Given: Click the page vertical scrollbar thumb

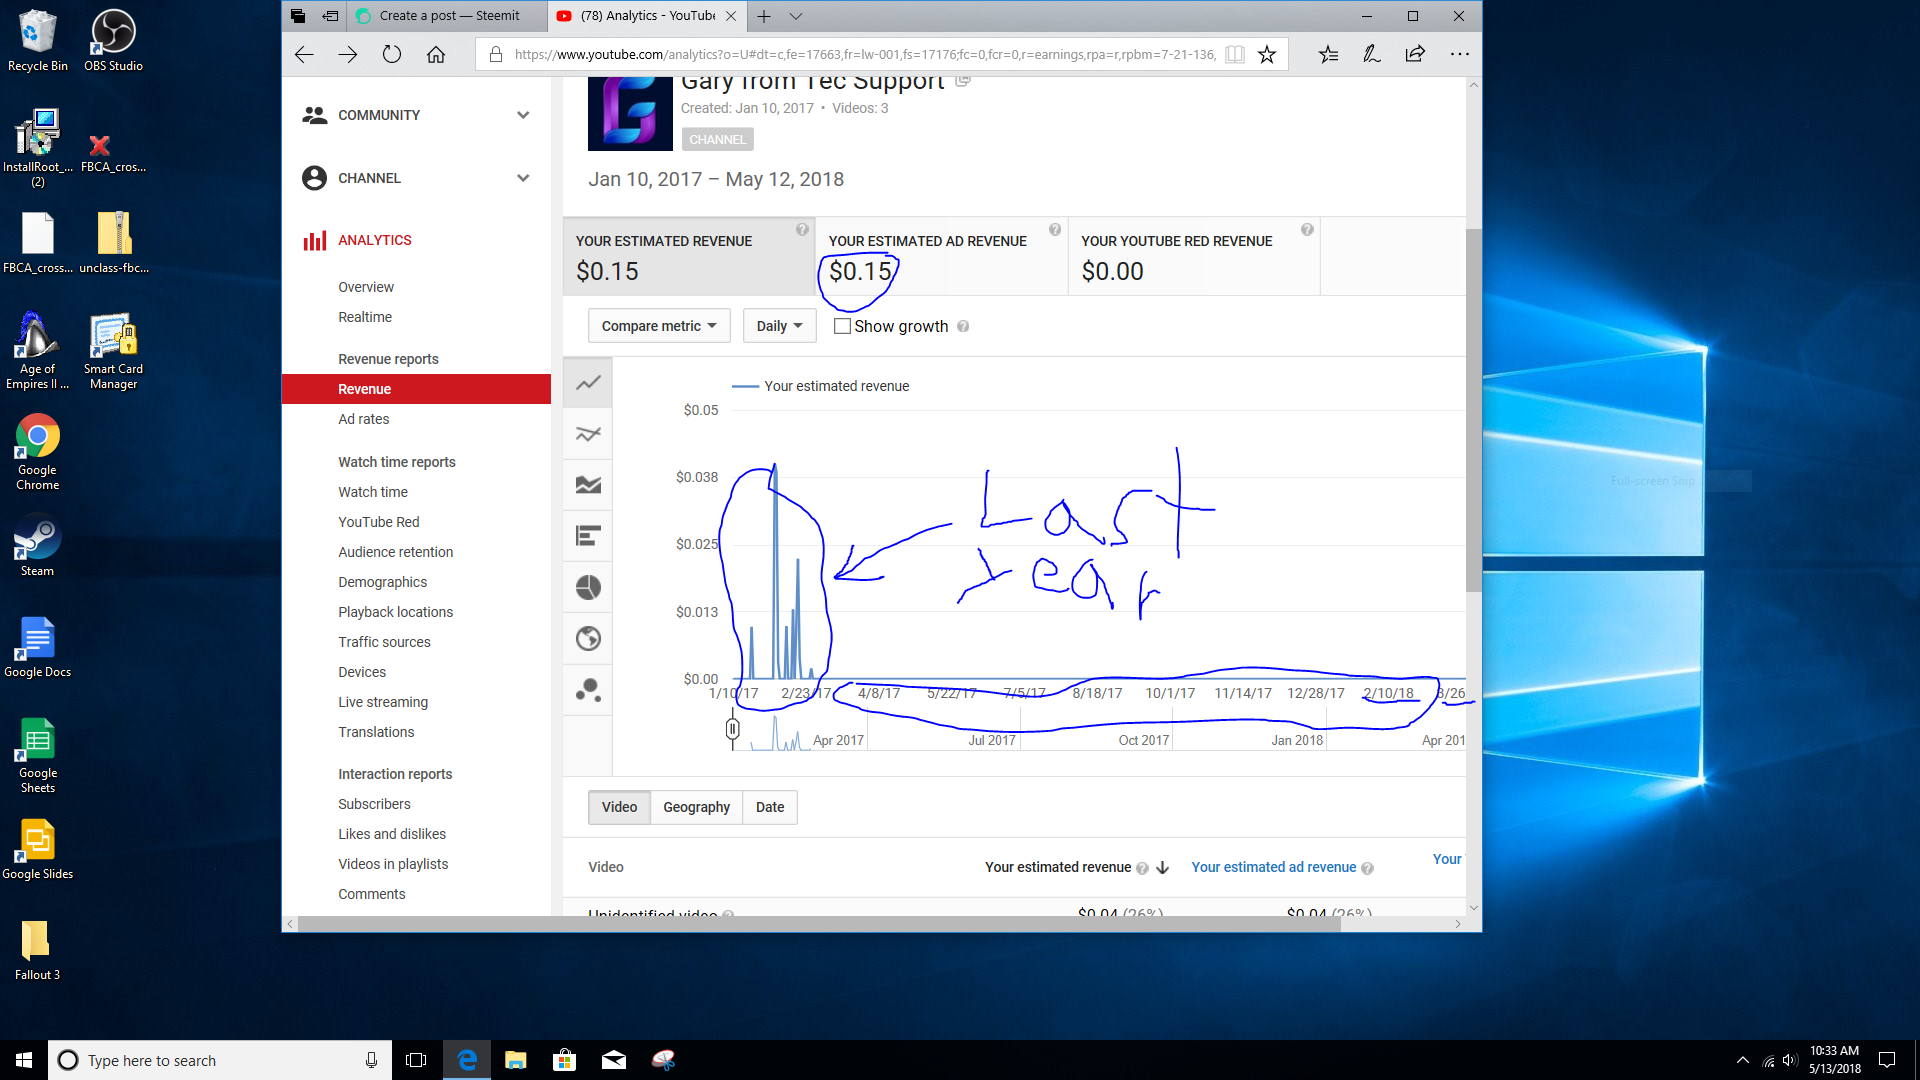Looking at the screenshot, I should [x=1473, y=410].
